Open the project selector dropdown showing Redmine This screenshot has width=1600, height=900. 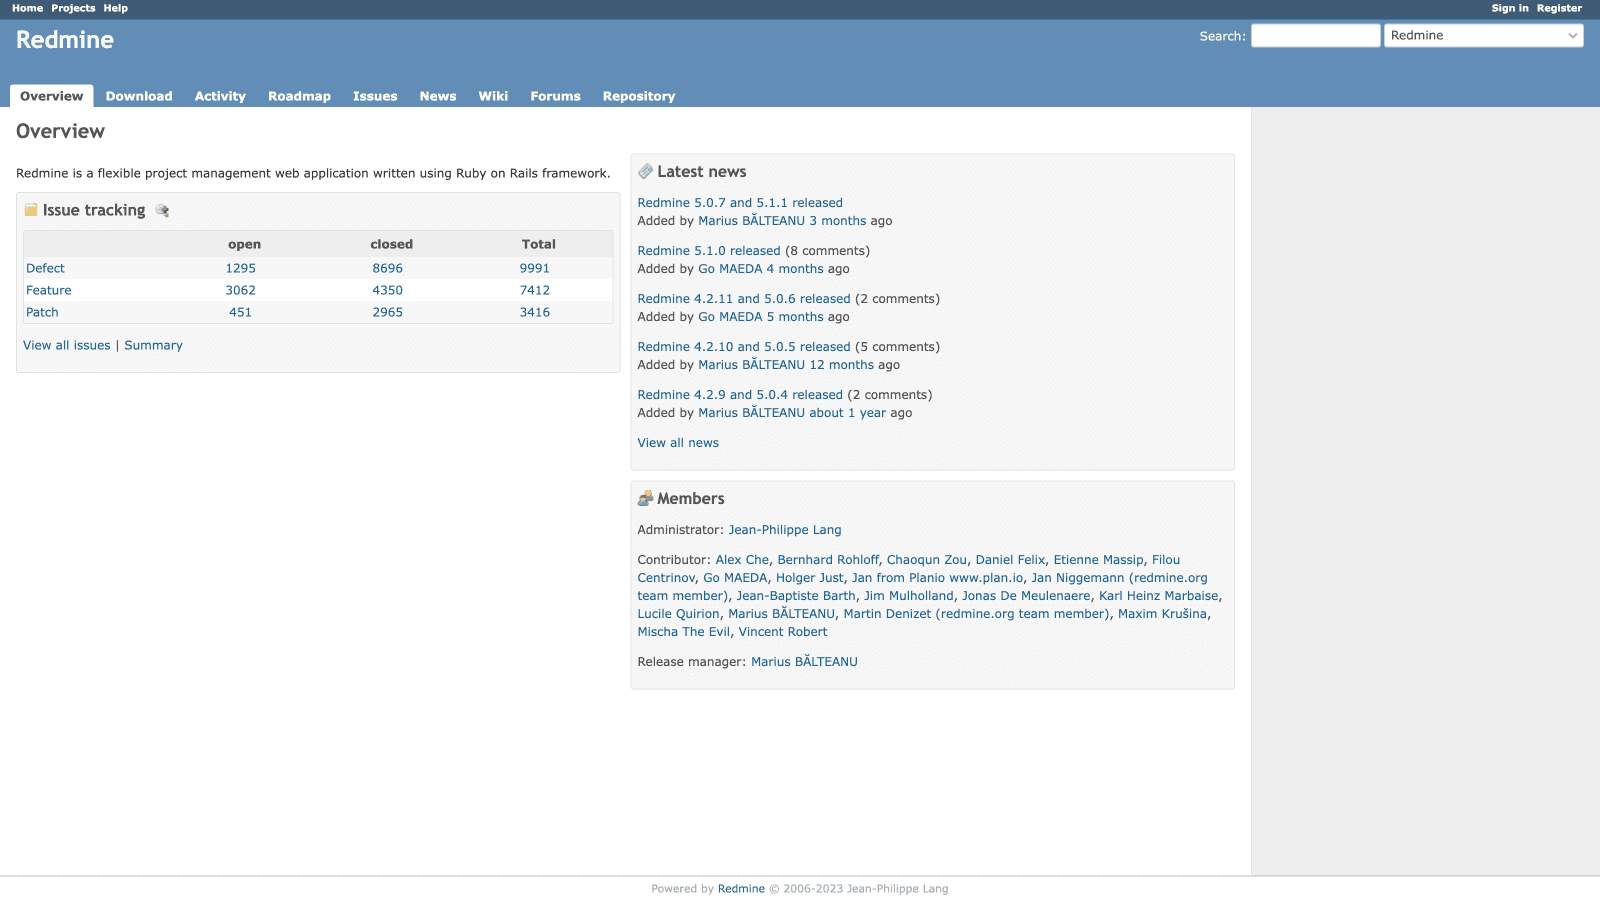[x=1484, y=36]
